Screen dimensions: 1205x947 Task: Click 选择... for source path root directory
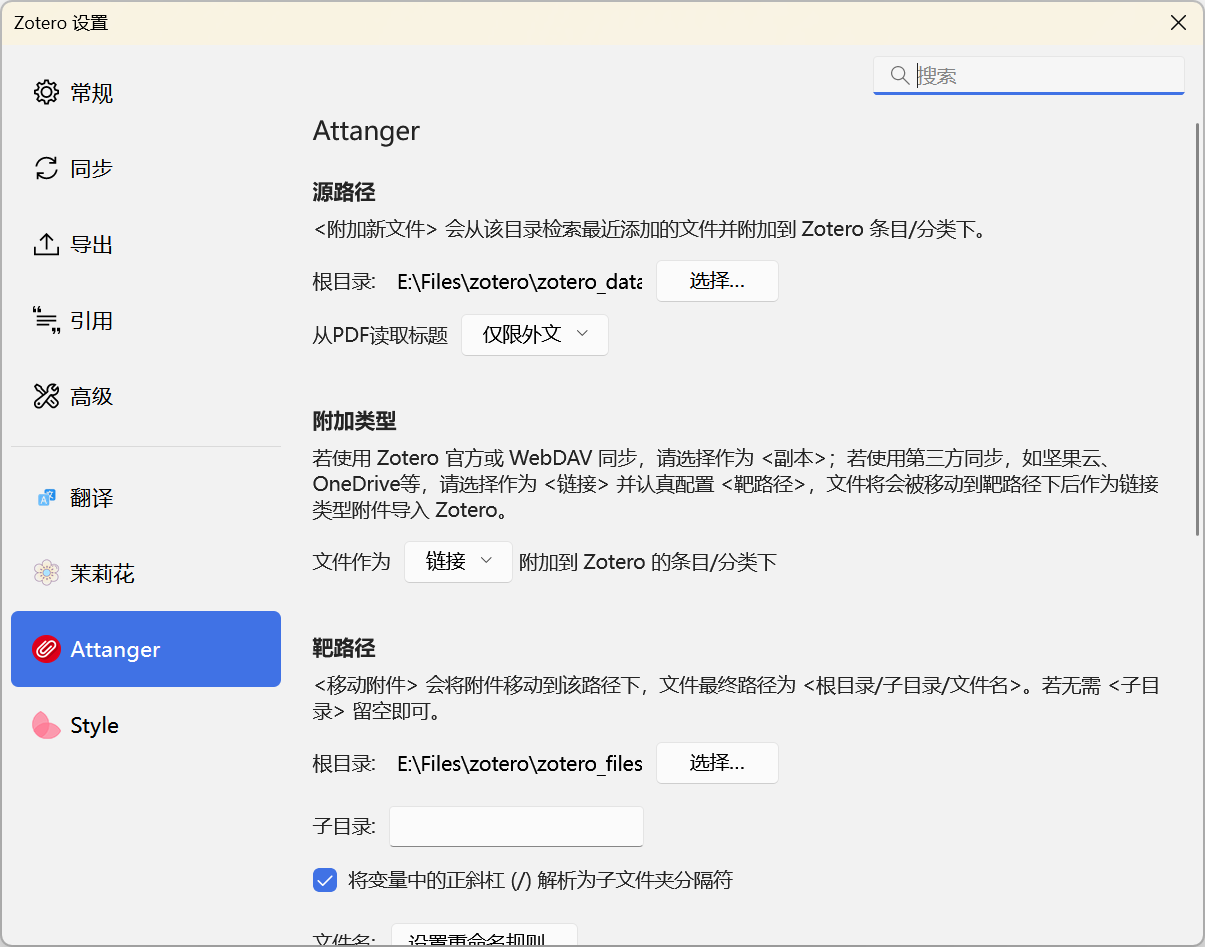pyautogui.click(x=717, y=281)
